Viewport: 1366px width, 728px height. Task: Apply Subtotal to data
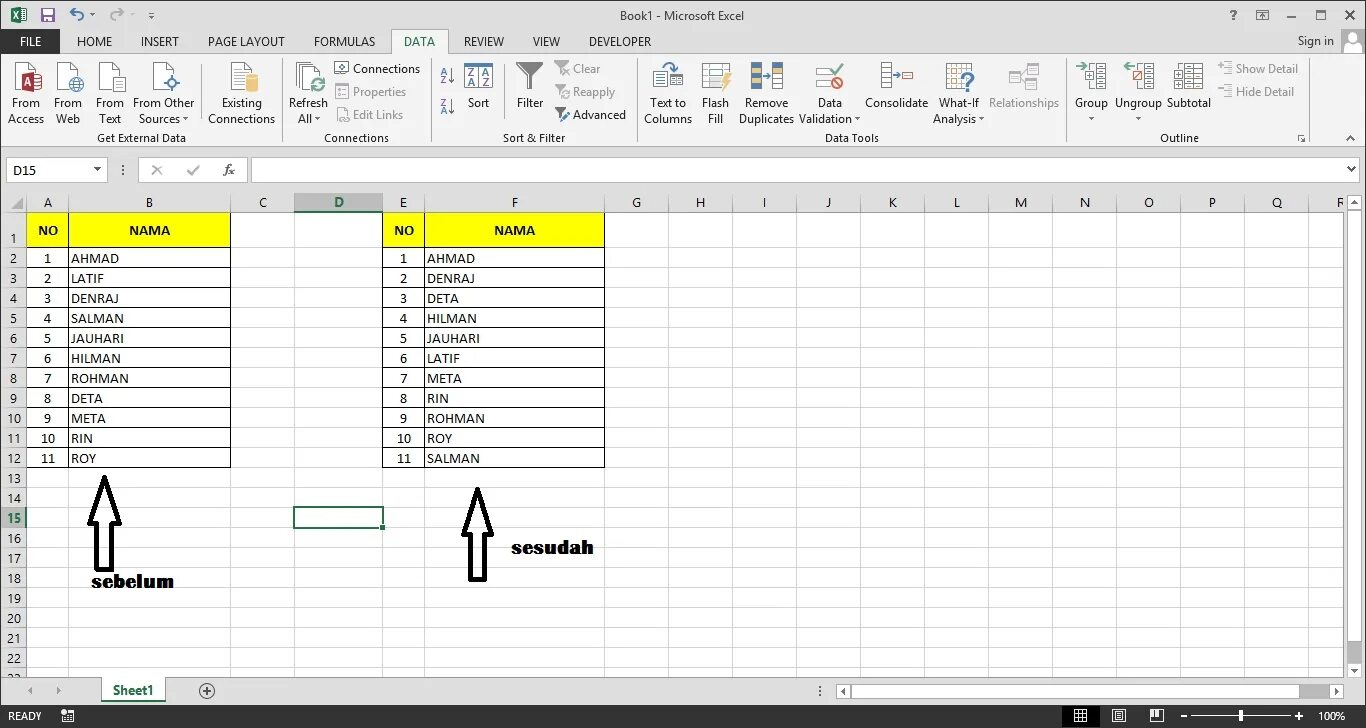click(x=1188, y=87)
